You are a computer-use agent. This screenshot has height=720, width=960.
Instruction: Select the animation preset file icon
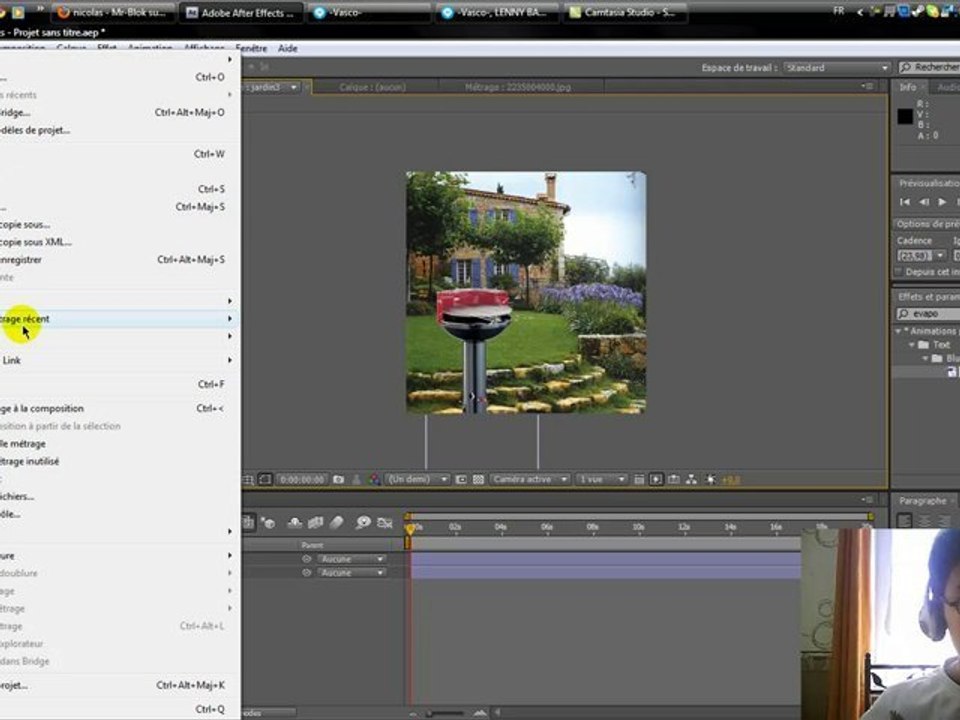(952, 372)
